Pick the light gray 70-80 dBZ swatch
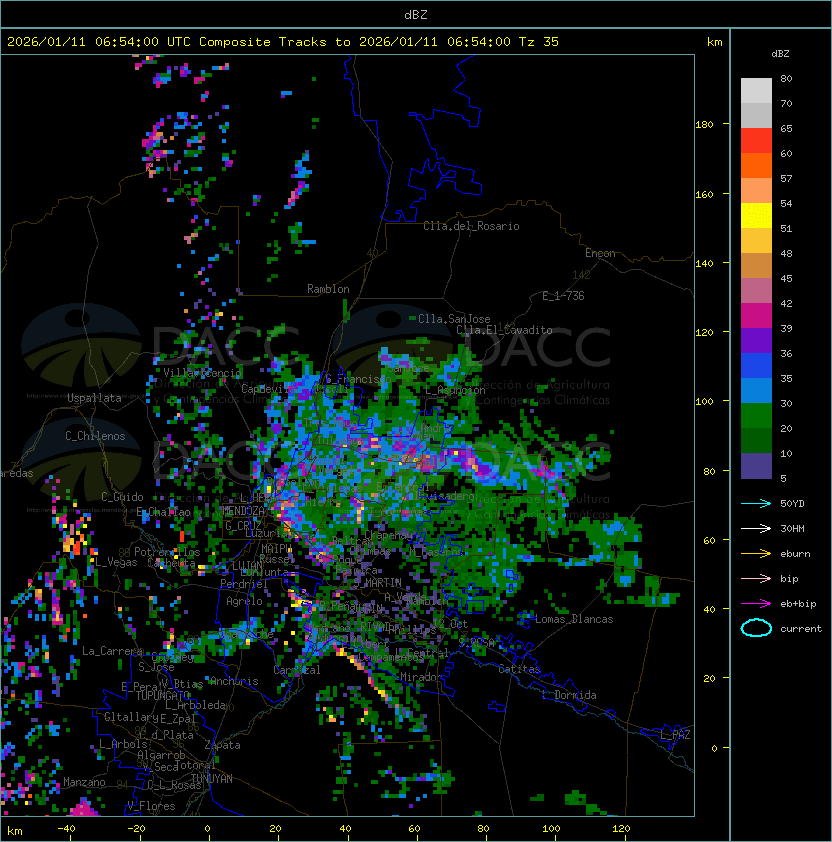This screenshot has width=832, height=842. pos(756,91)
